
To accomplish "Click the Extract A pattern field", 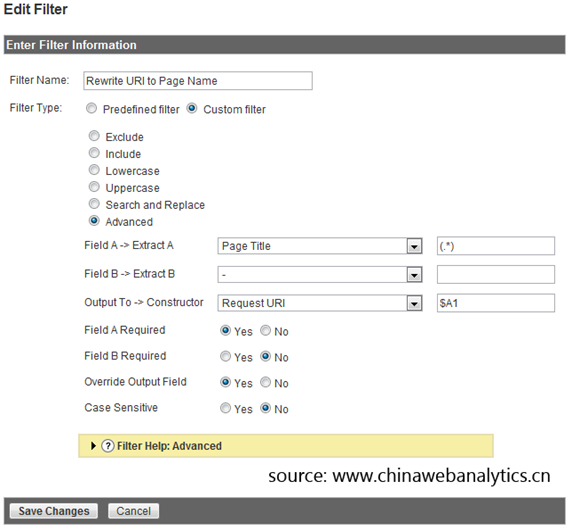I will [496, 246].
